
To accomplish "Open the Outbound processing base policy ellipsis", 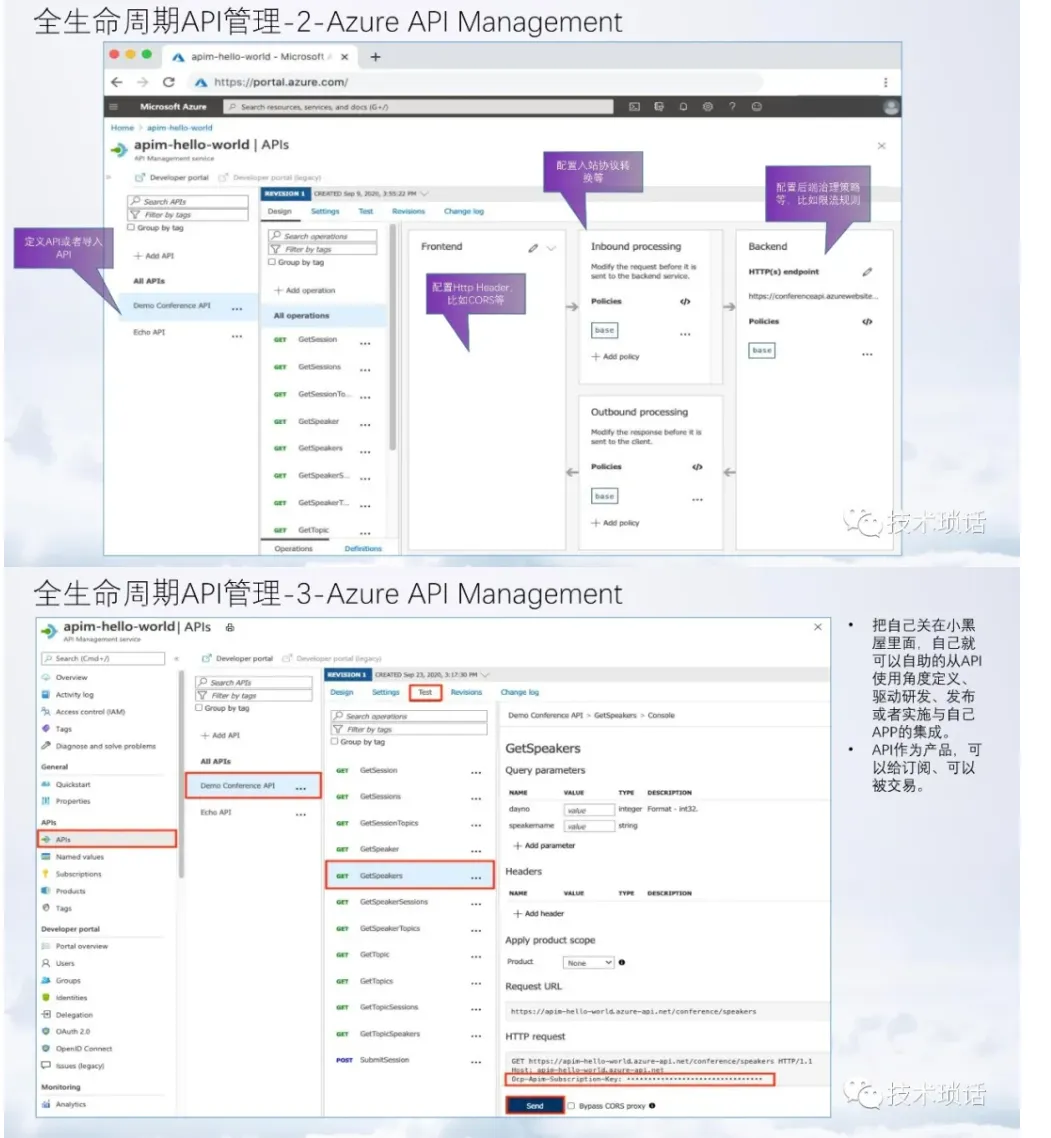I will 698,500.
